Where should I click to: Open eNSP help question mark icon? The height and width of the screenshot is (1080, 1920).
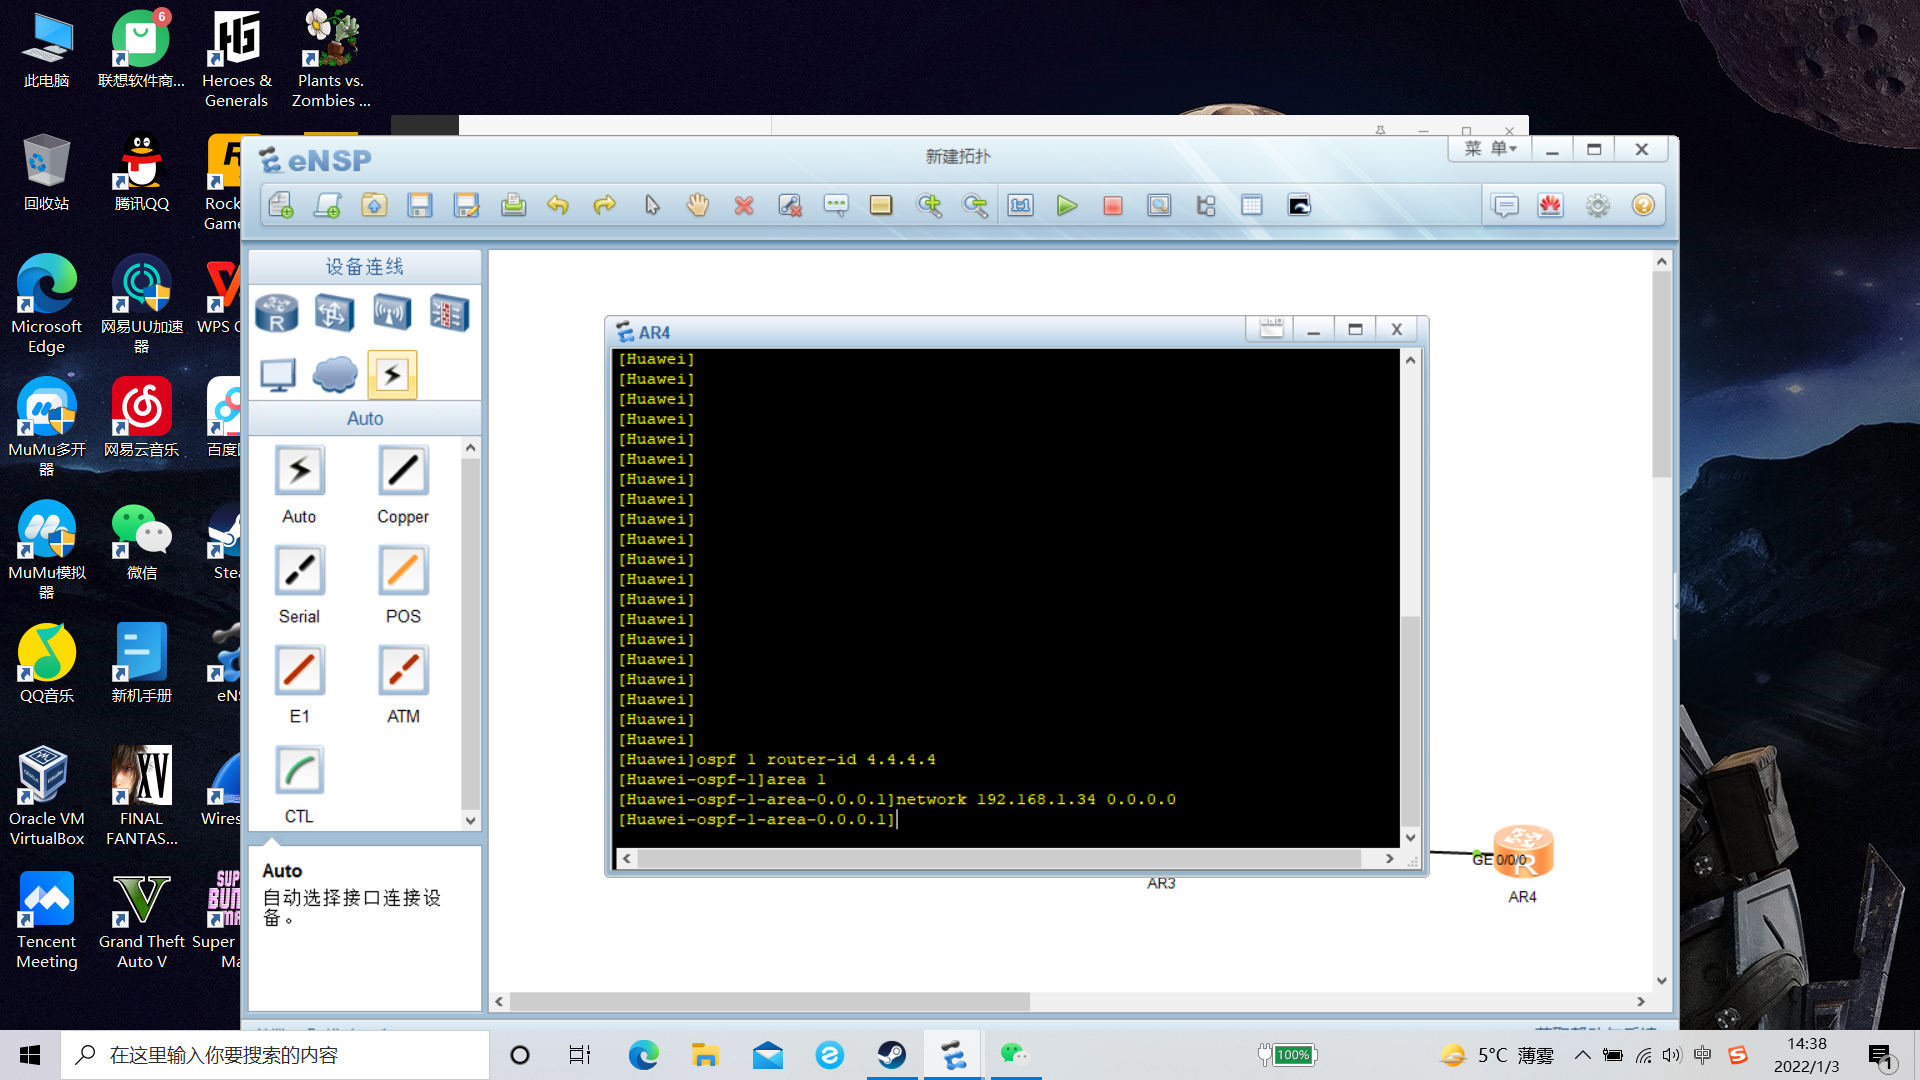point(1643,205)
